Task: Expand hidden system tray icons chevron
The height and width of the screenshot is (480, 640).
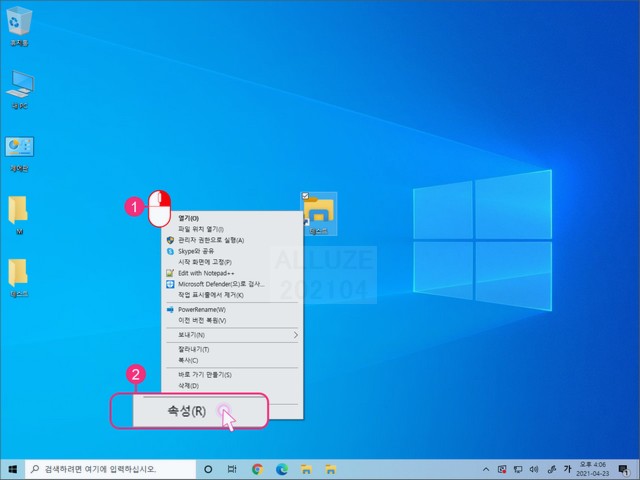Action: [486, 469]
